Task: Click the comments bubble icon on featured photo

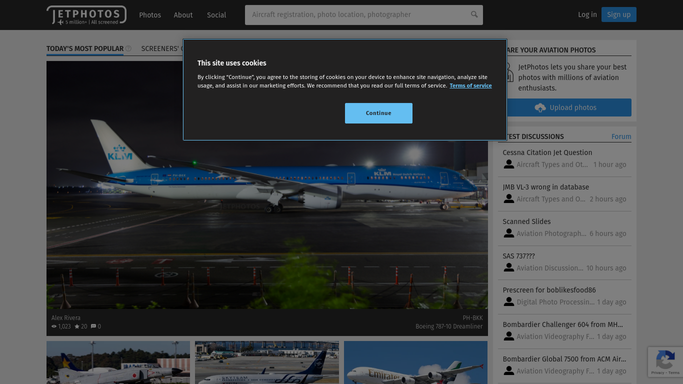Action: point(93,327)
